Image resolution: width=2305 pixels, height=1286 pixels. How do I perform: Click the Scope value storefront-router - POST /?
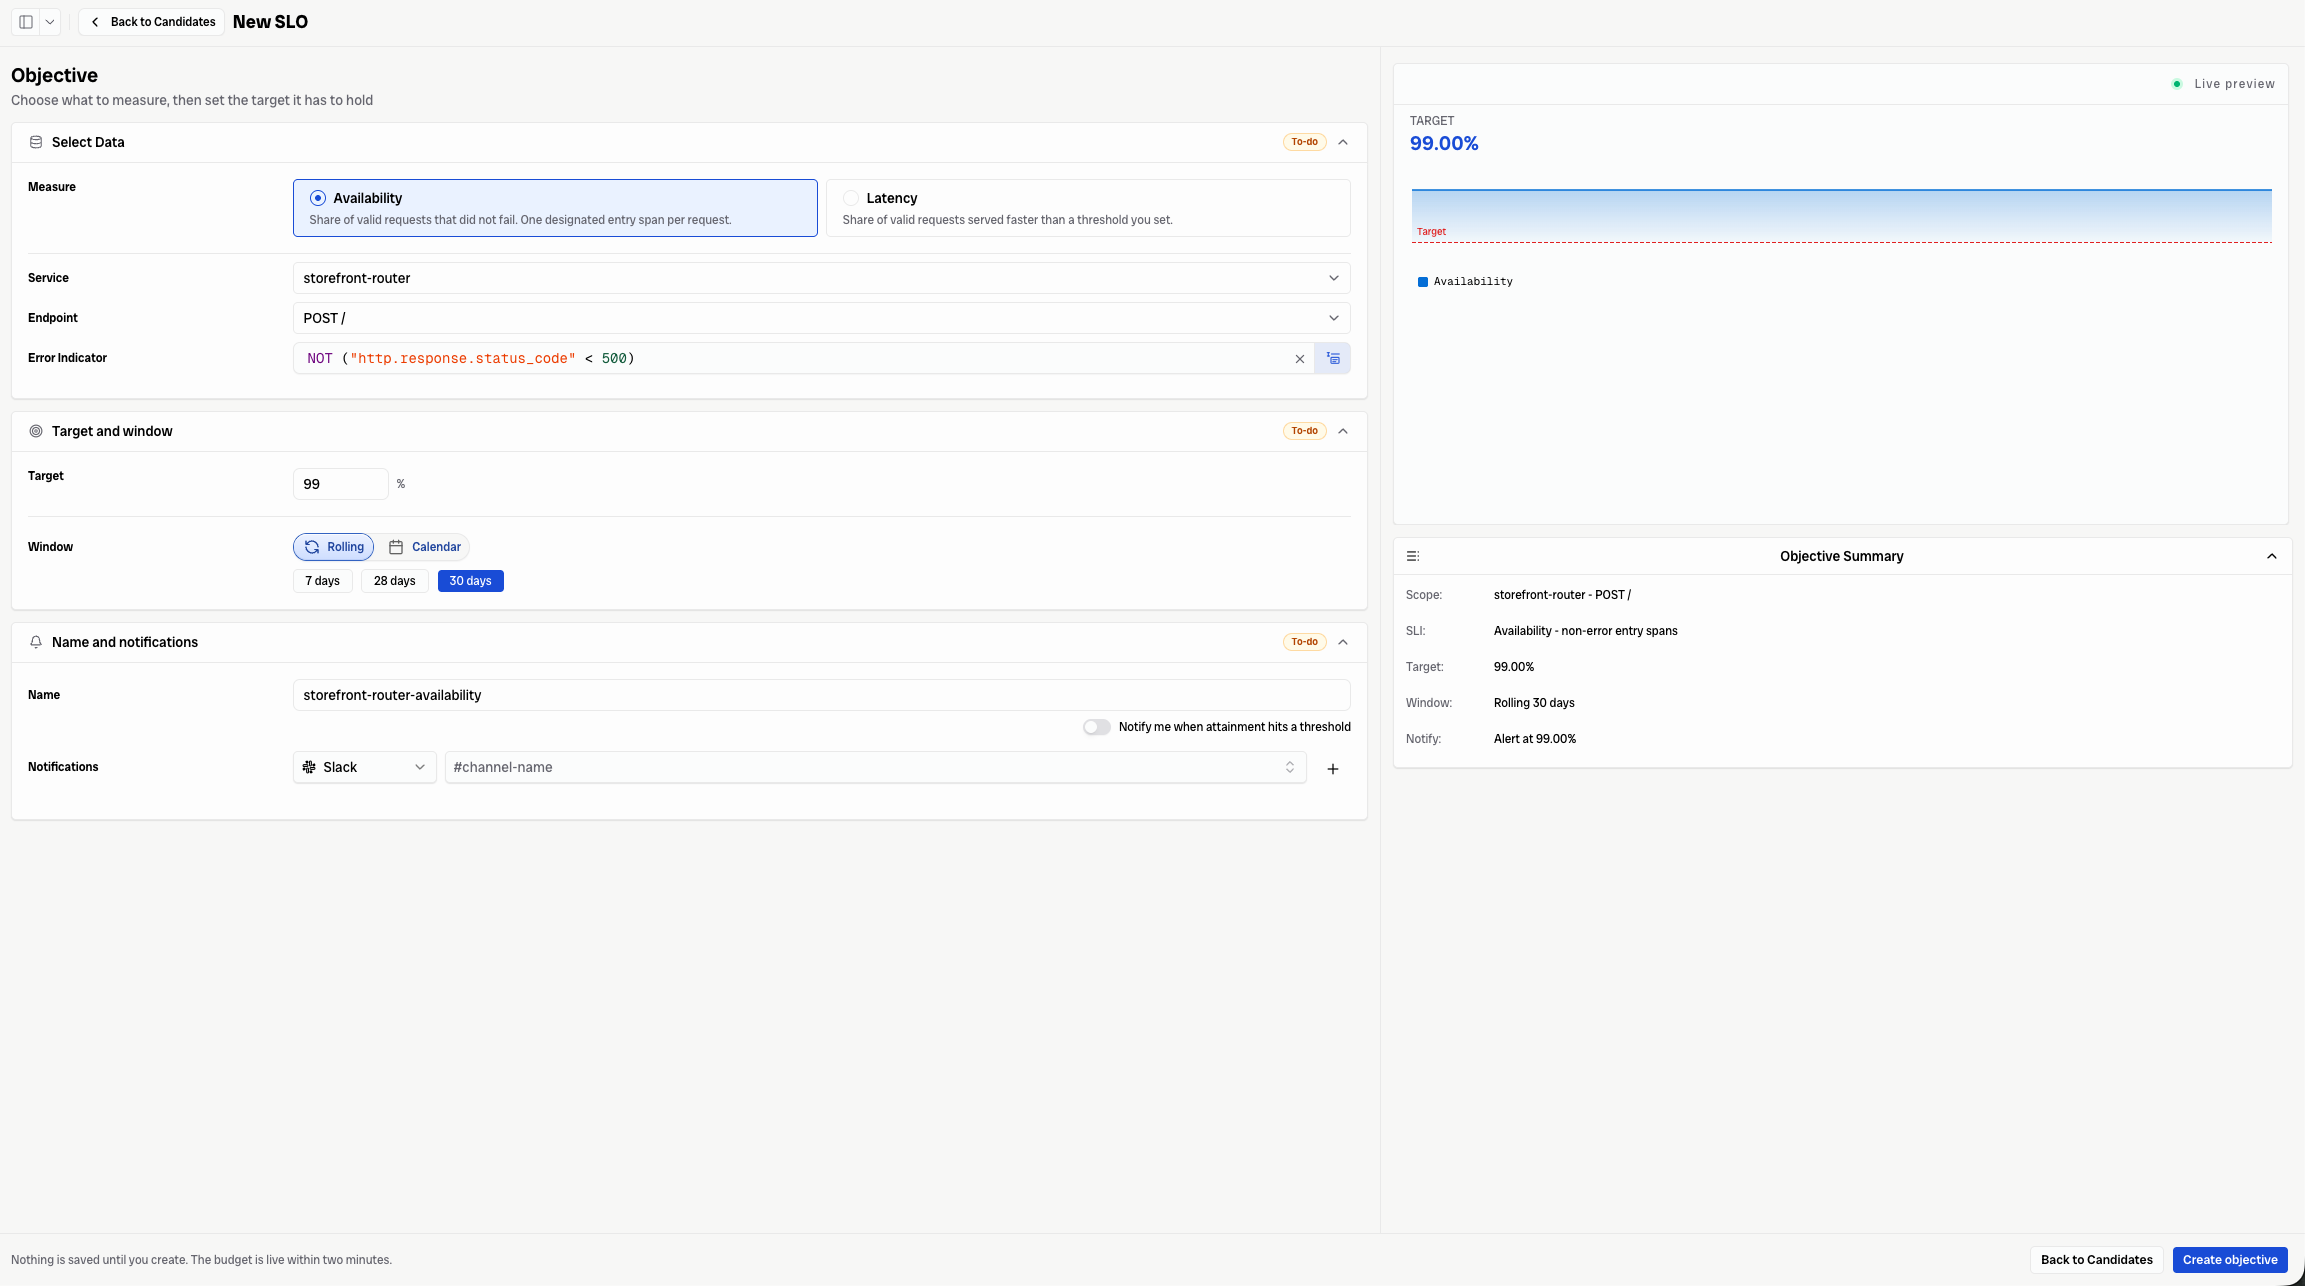[1562, 595]
